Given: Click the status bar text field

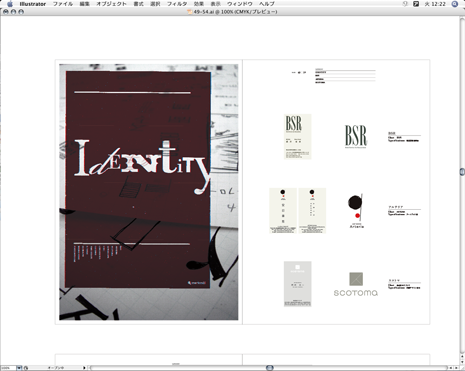Looking at the screenshot, I should pos(55,368).
